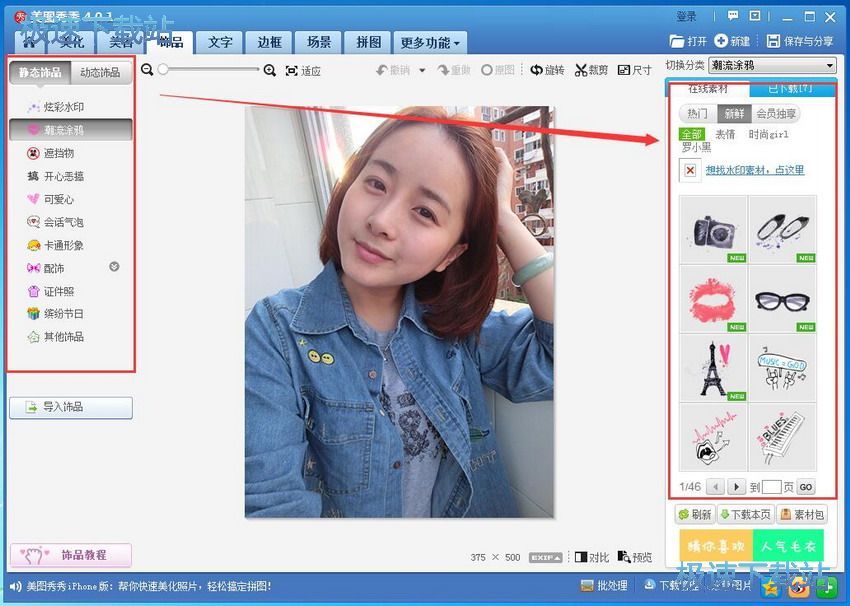The height and width of the screenshot is (606, 850).
Task: Switch to 静态饰品 toggle tab
Action: click(x=40, y=72)
